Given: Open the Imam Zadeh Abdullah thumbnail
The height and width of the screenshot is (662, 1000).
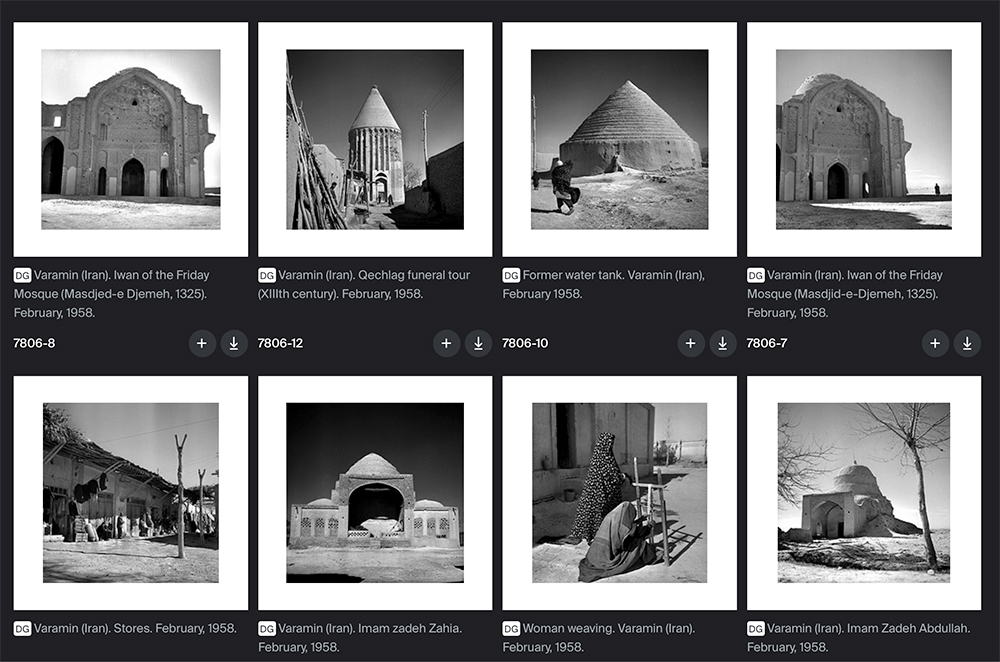Looking at the screenshot, I should tap(864, 493).
